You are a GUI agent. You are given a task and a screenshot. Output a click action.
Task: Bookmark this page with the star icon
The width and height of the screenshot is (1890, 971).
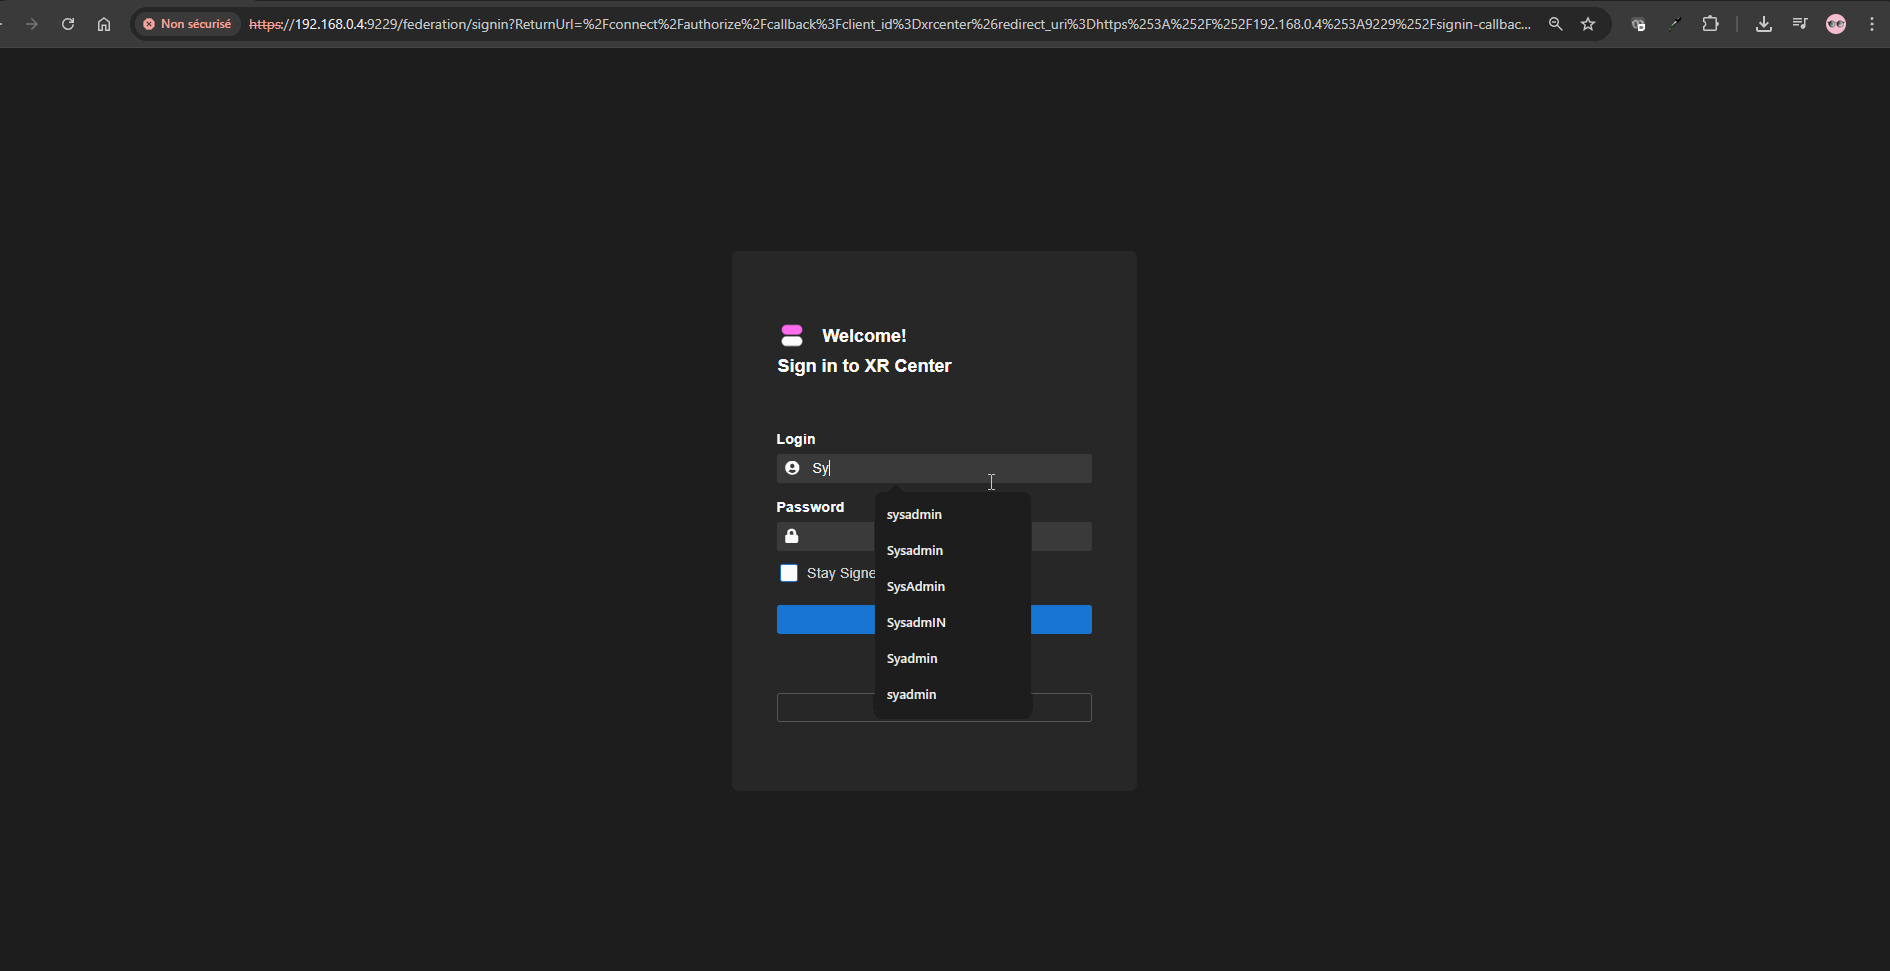click(x=1588, y=24)
